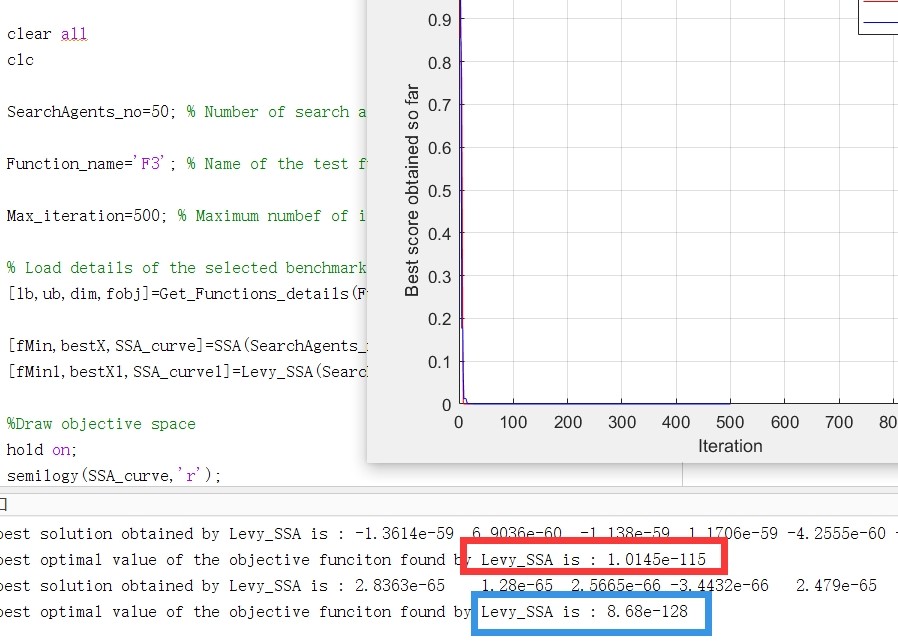The width and height of the screenshot is (898, 642).
Task: Click the 'clear all' code line
Action: click(47, 34)
